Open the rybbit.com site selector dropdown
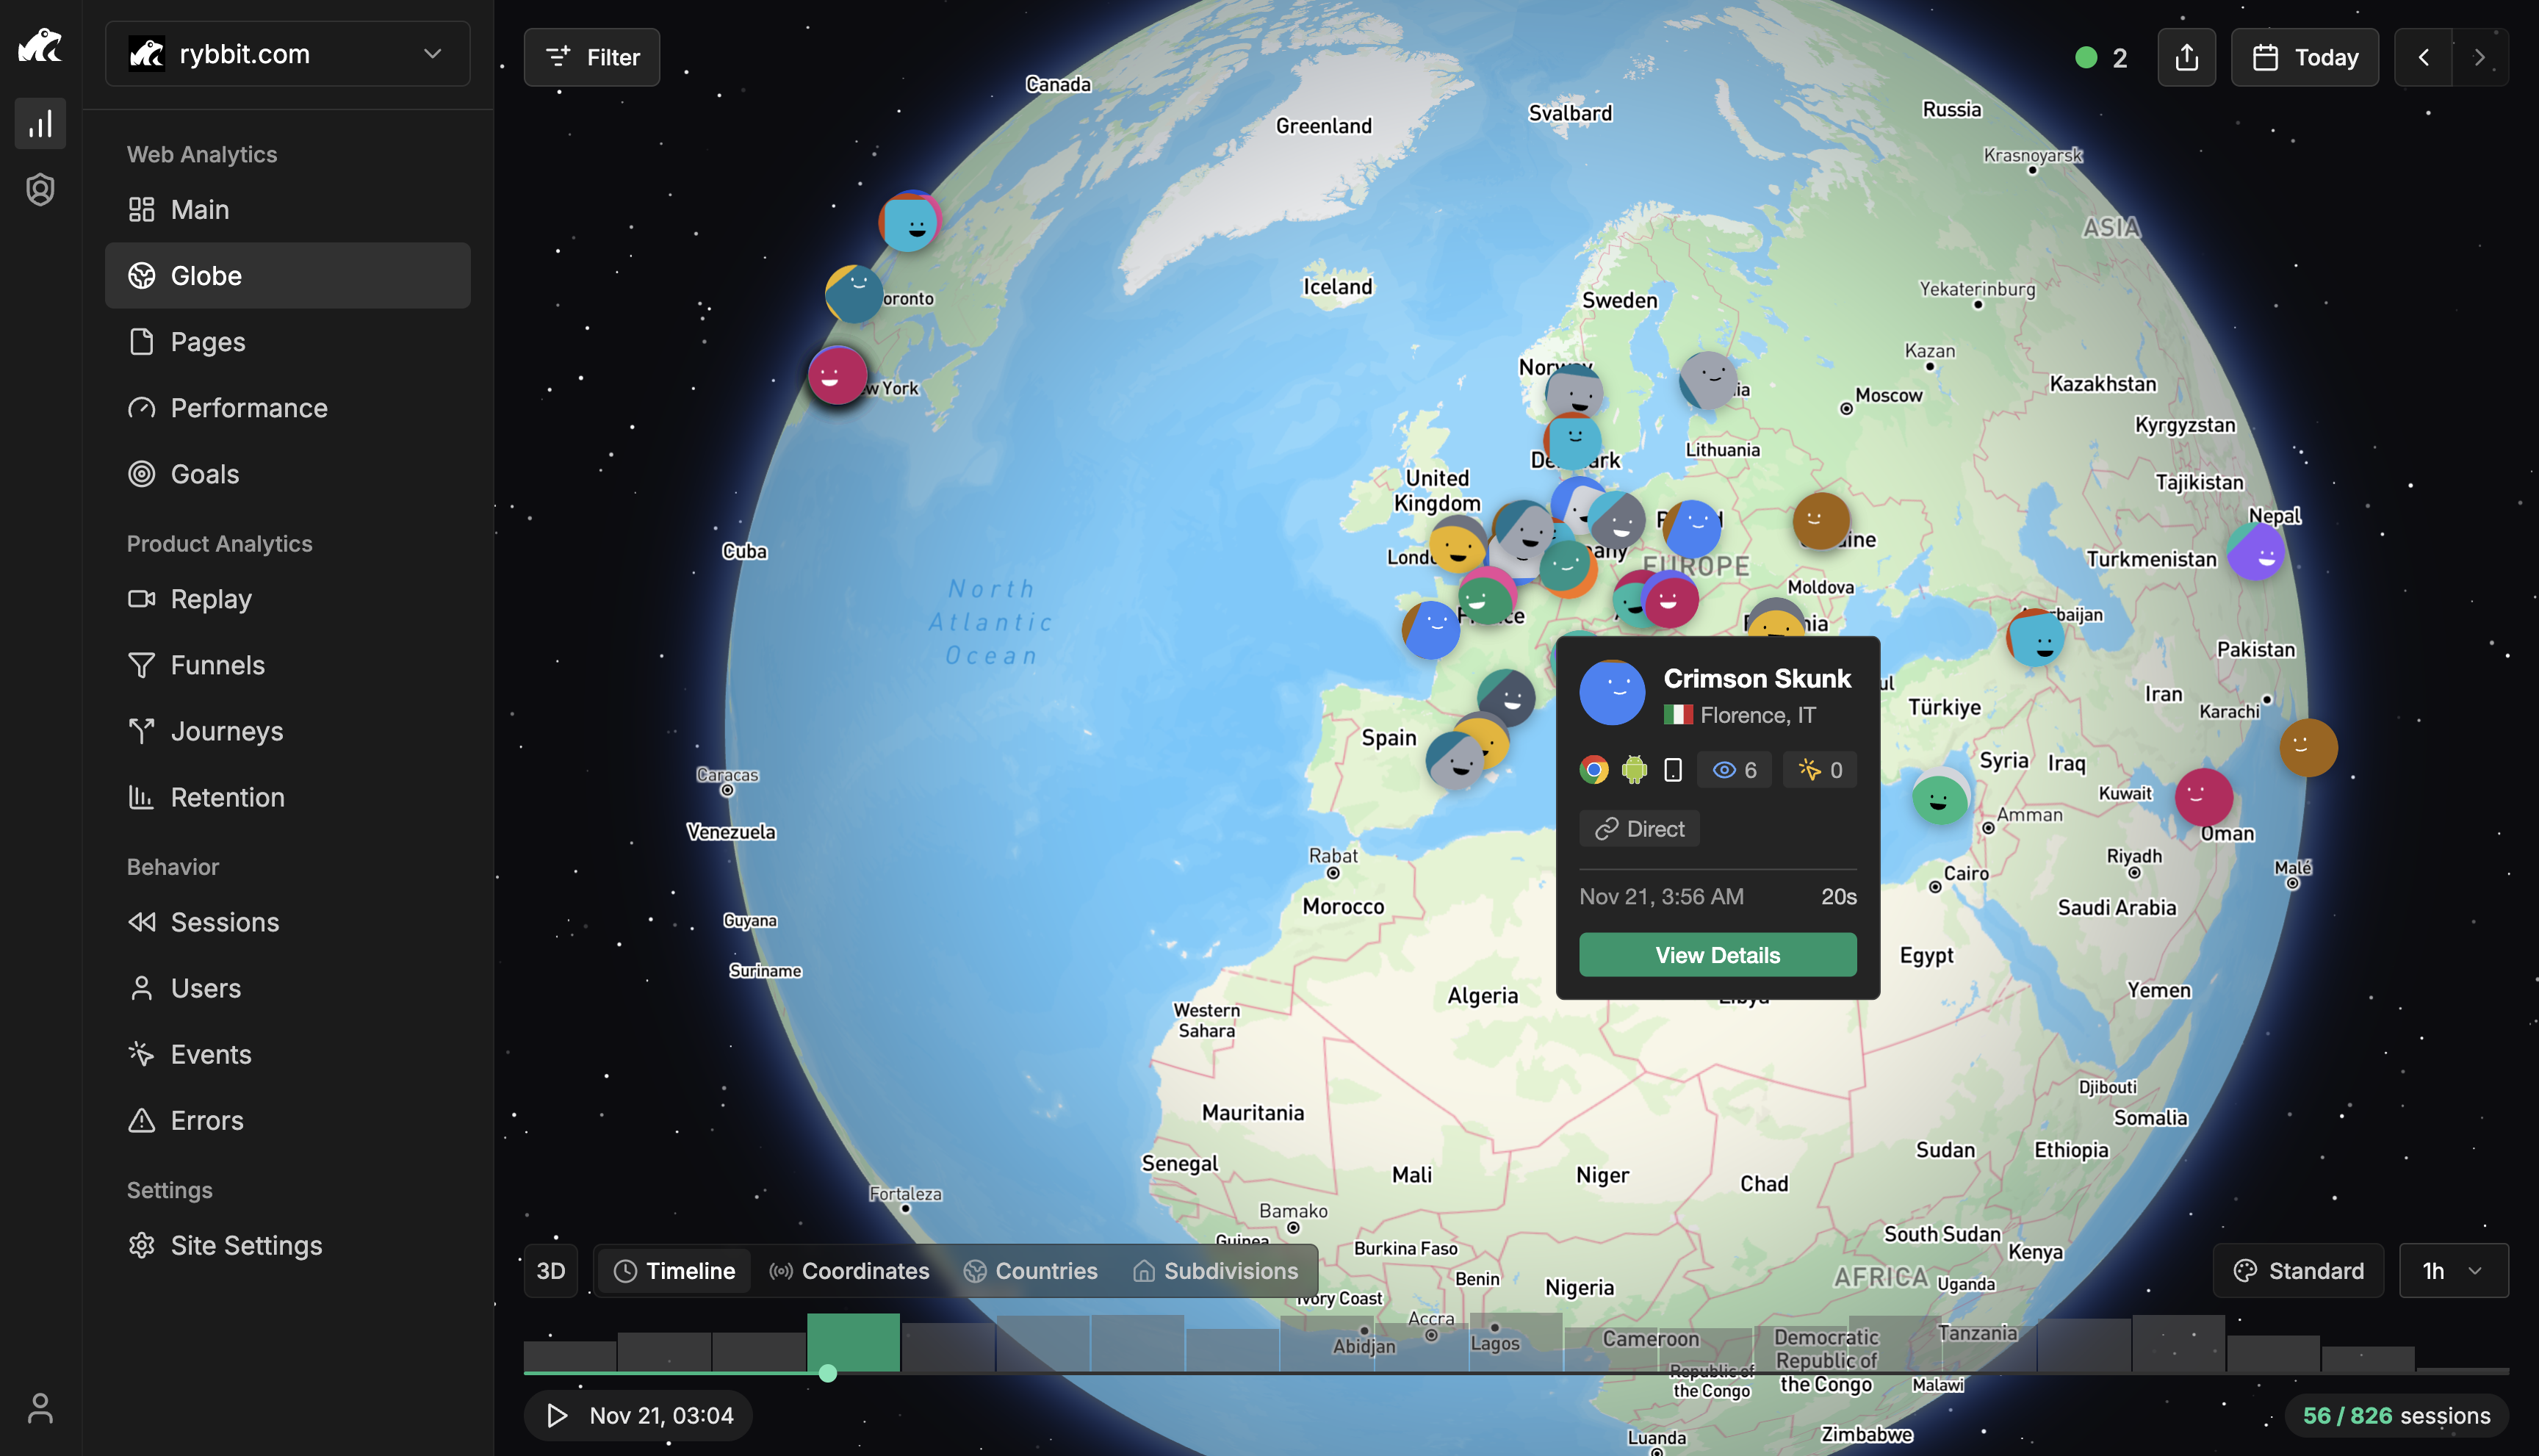 287,54
